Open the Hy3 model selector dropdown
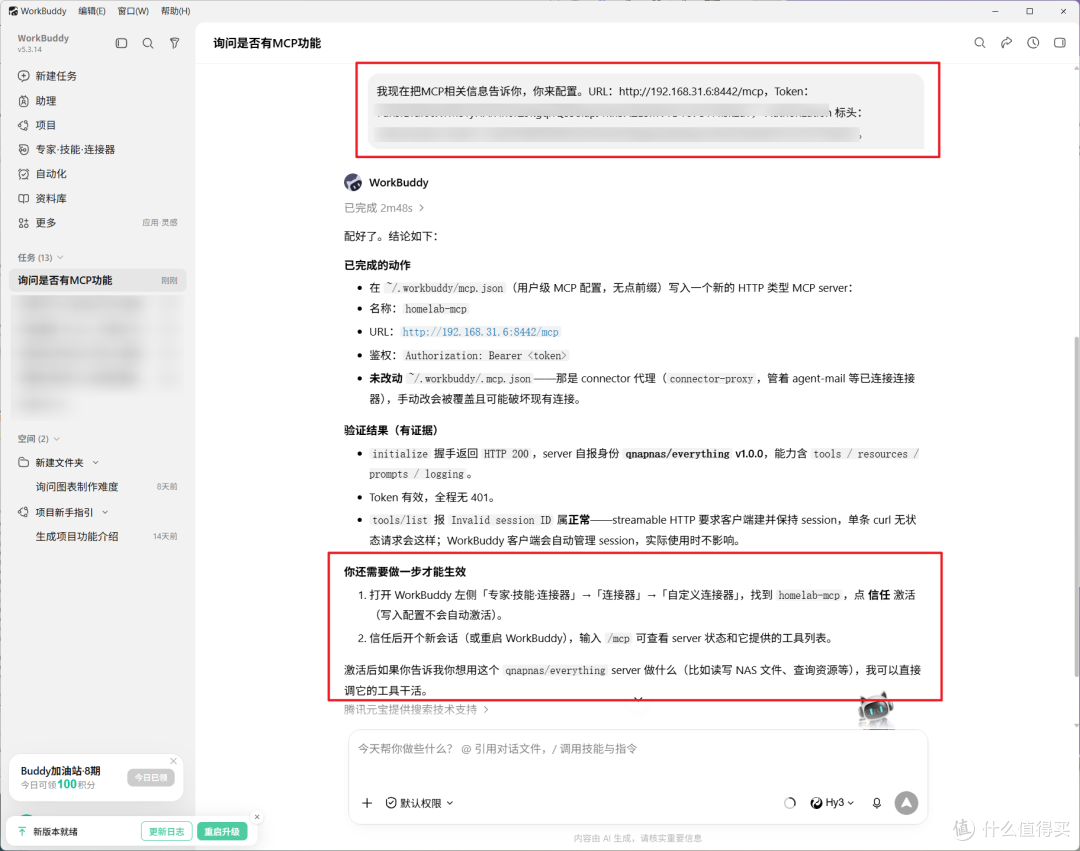The image size is (1080, 851). (832, 803)
